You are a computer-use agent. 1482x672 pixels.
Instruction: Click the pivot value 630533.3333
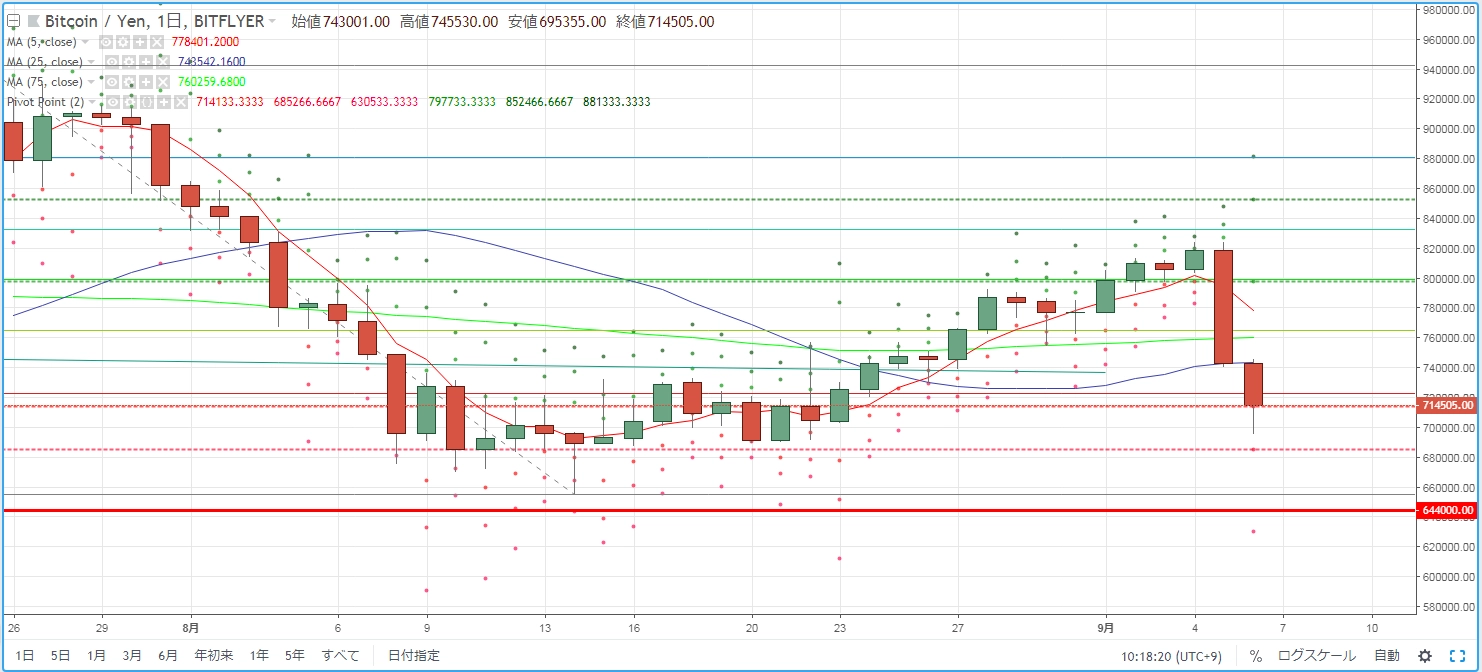pyautogui.click(x=384, y=102)
